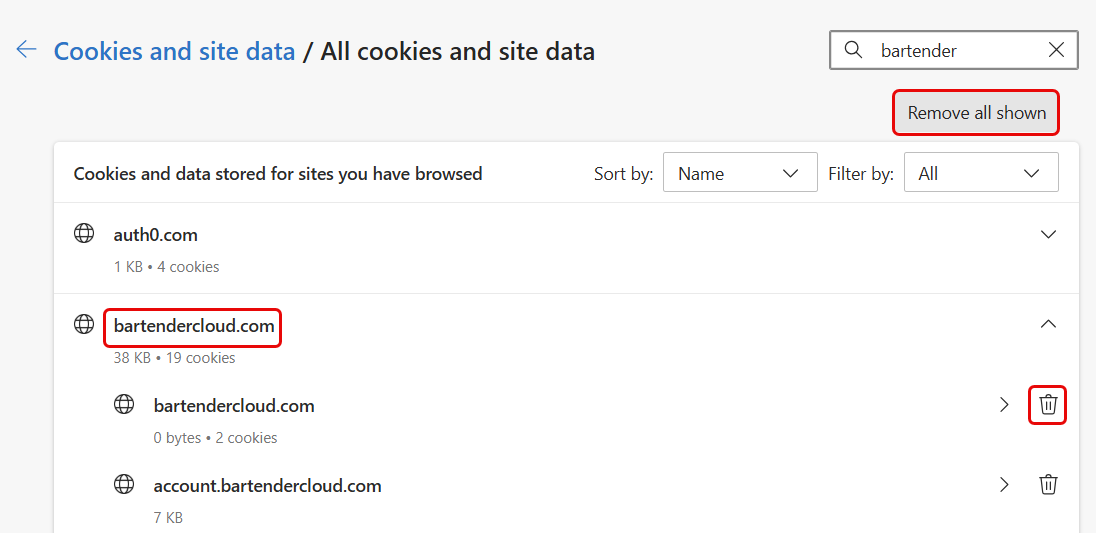This screenshot has width=1096, height=533.
Task: Go to Cookies and site data link
Action: click(175, 51)
